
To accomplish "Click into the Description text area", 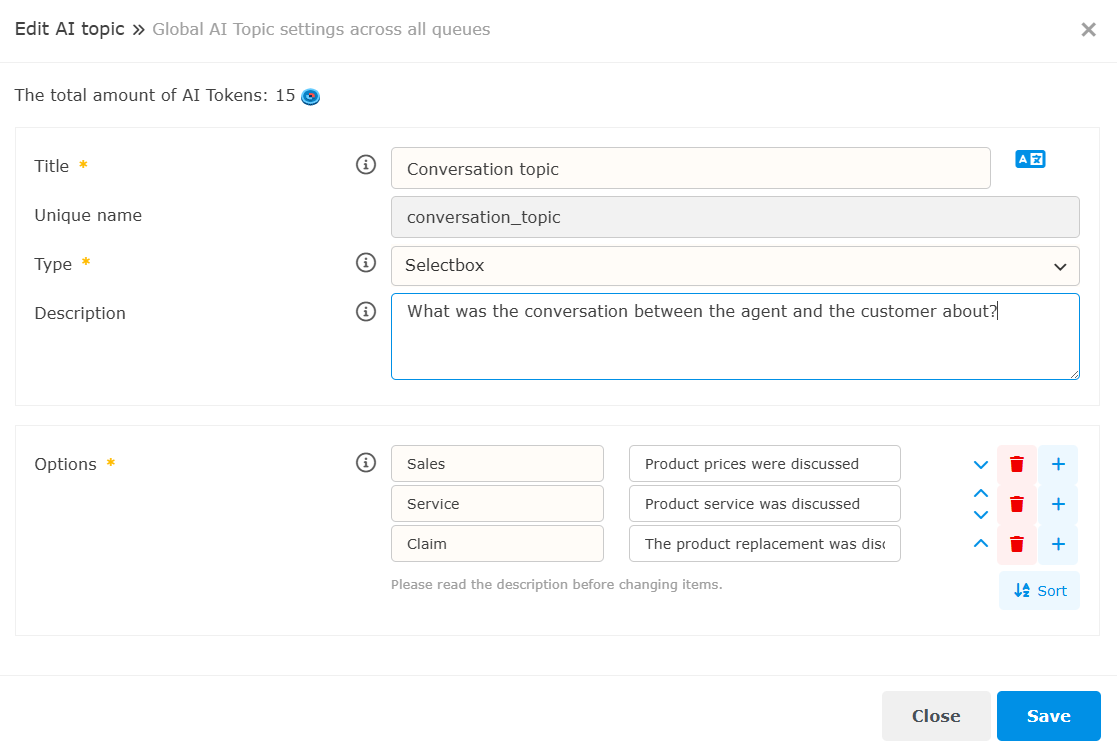I will pyautogui.click(x=735, y=345).
